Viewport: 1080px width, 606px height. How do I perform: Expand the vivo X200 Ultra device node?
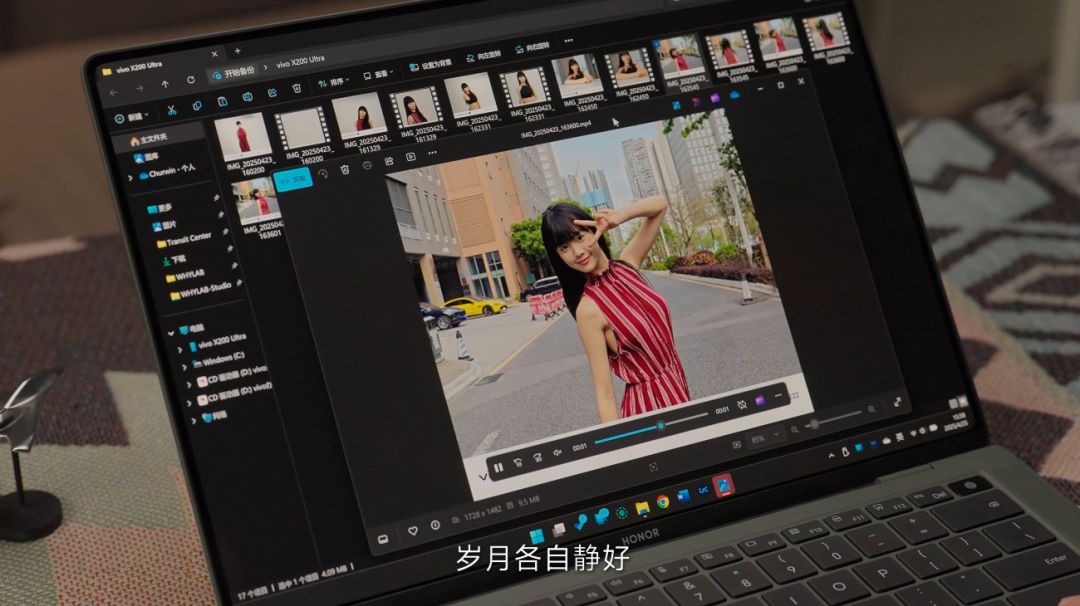pyautogui.click(x=180, y=350)
